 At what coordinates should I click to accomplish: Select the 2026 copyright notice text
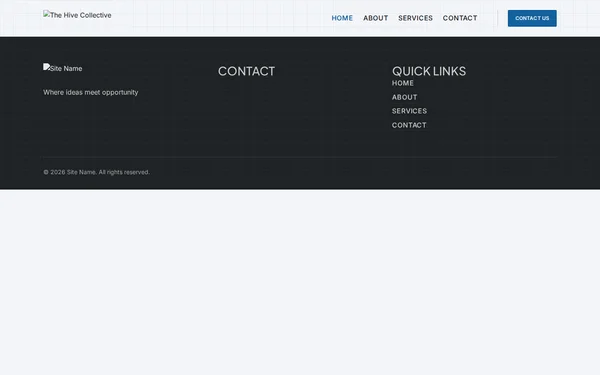point(96,172)
